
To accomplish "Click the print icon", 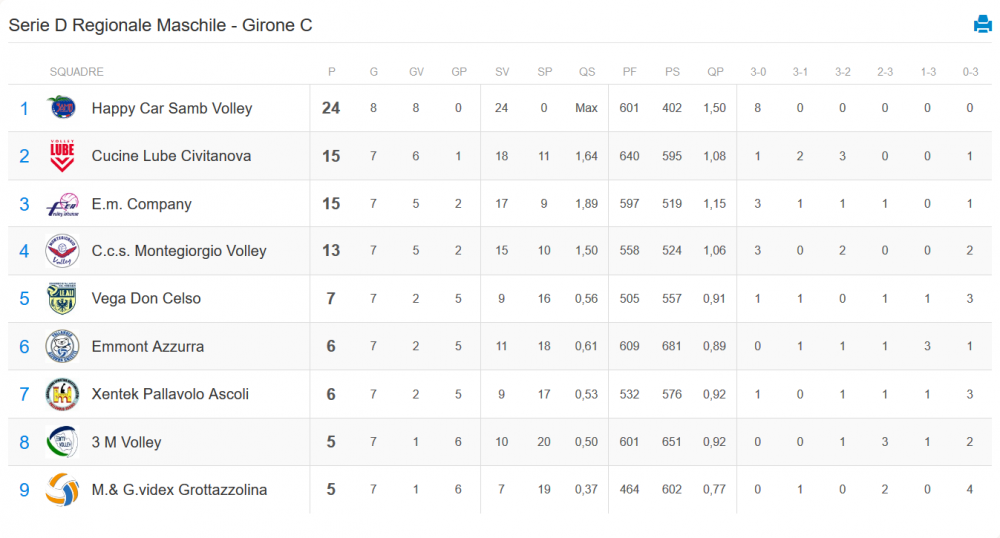I will [982, 24].
